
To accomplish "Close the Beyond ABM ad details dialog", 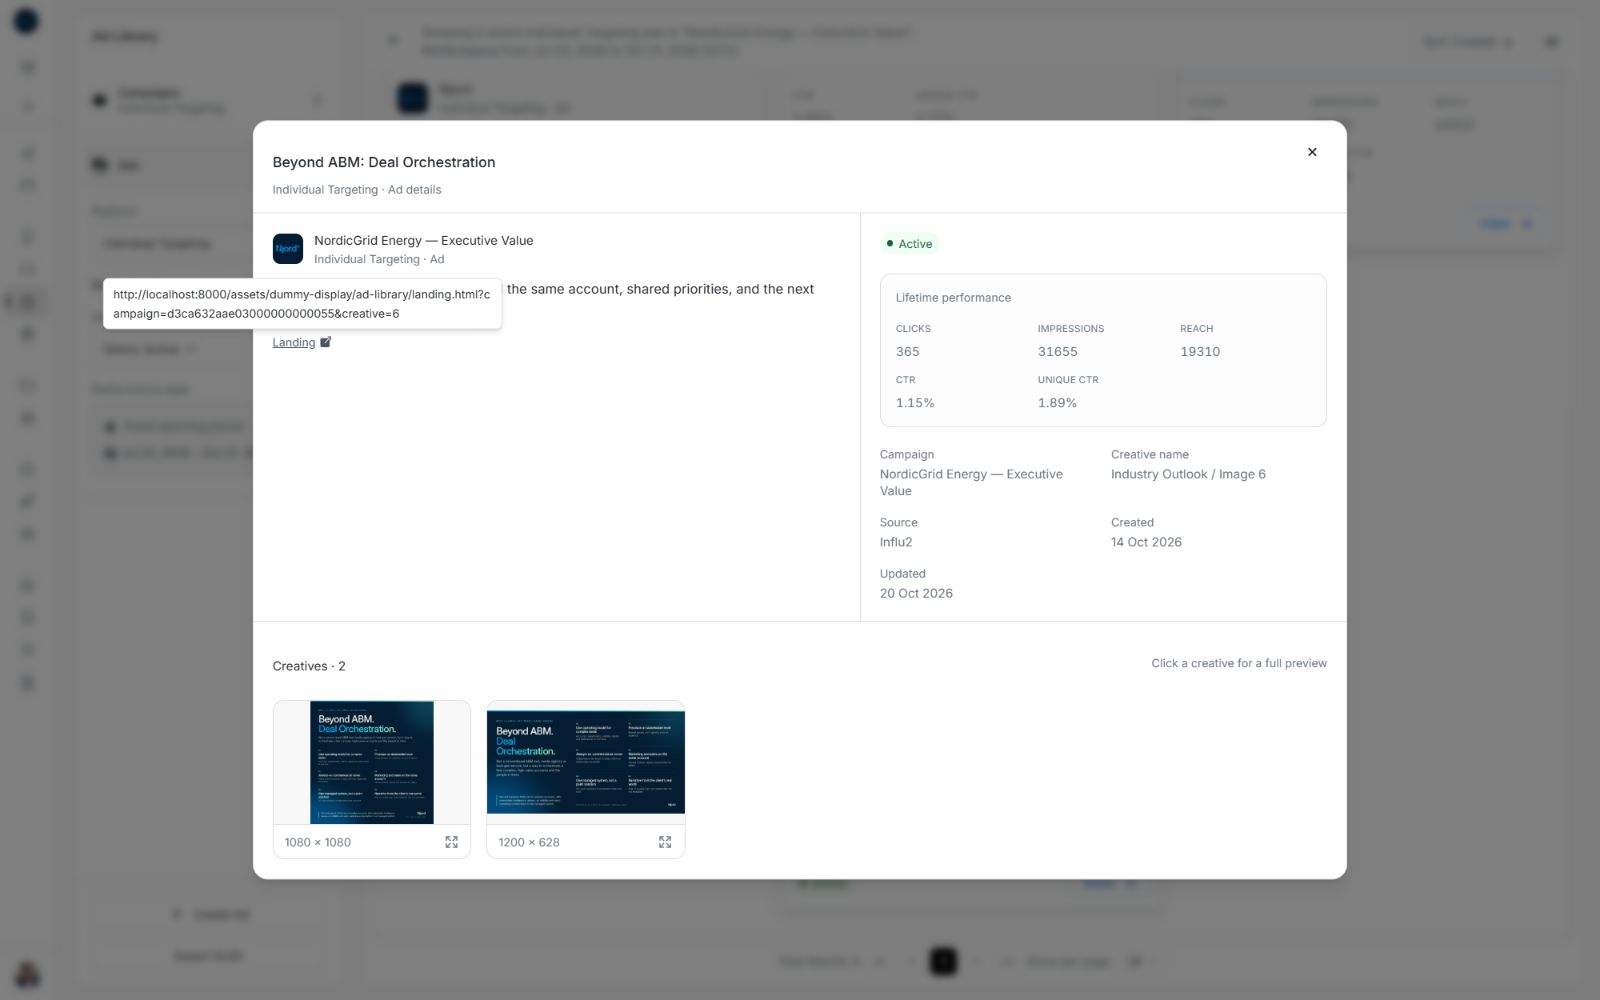I will (1312, 152).
